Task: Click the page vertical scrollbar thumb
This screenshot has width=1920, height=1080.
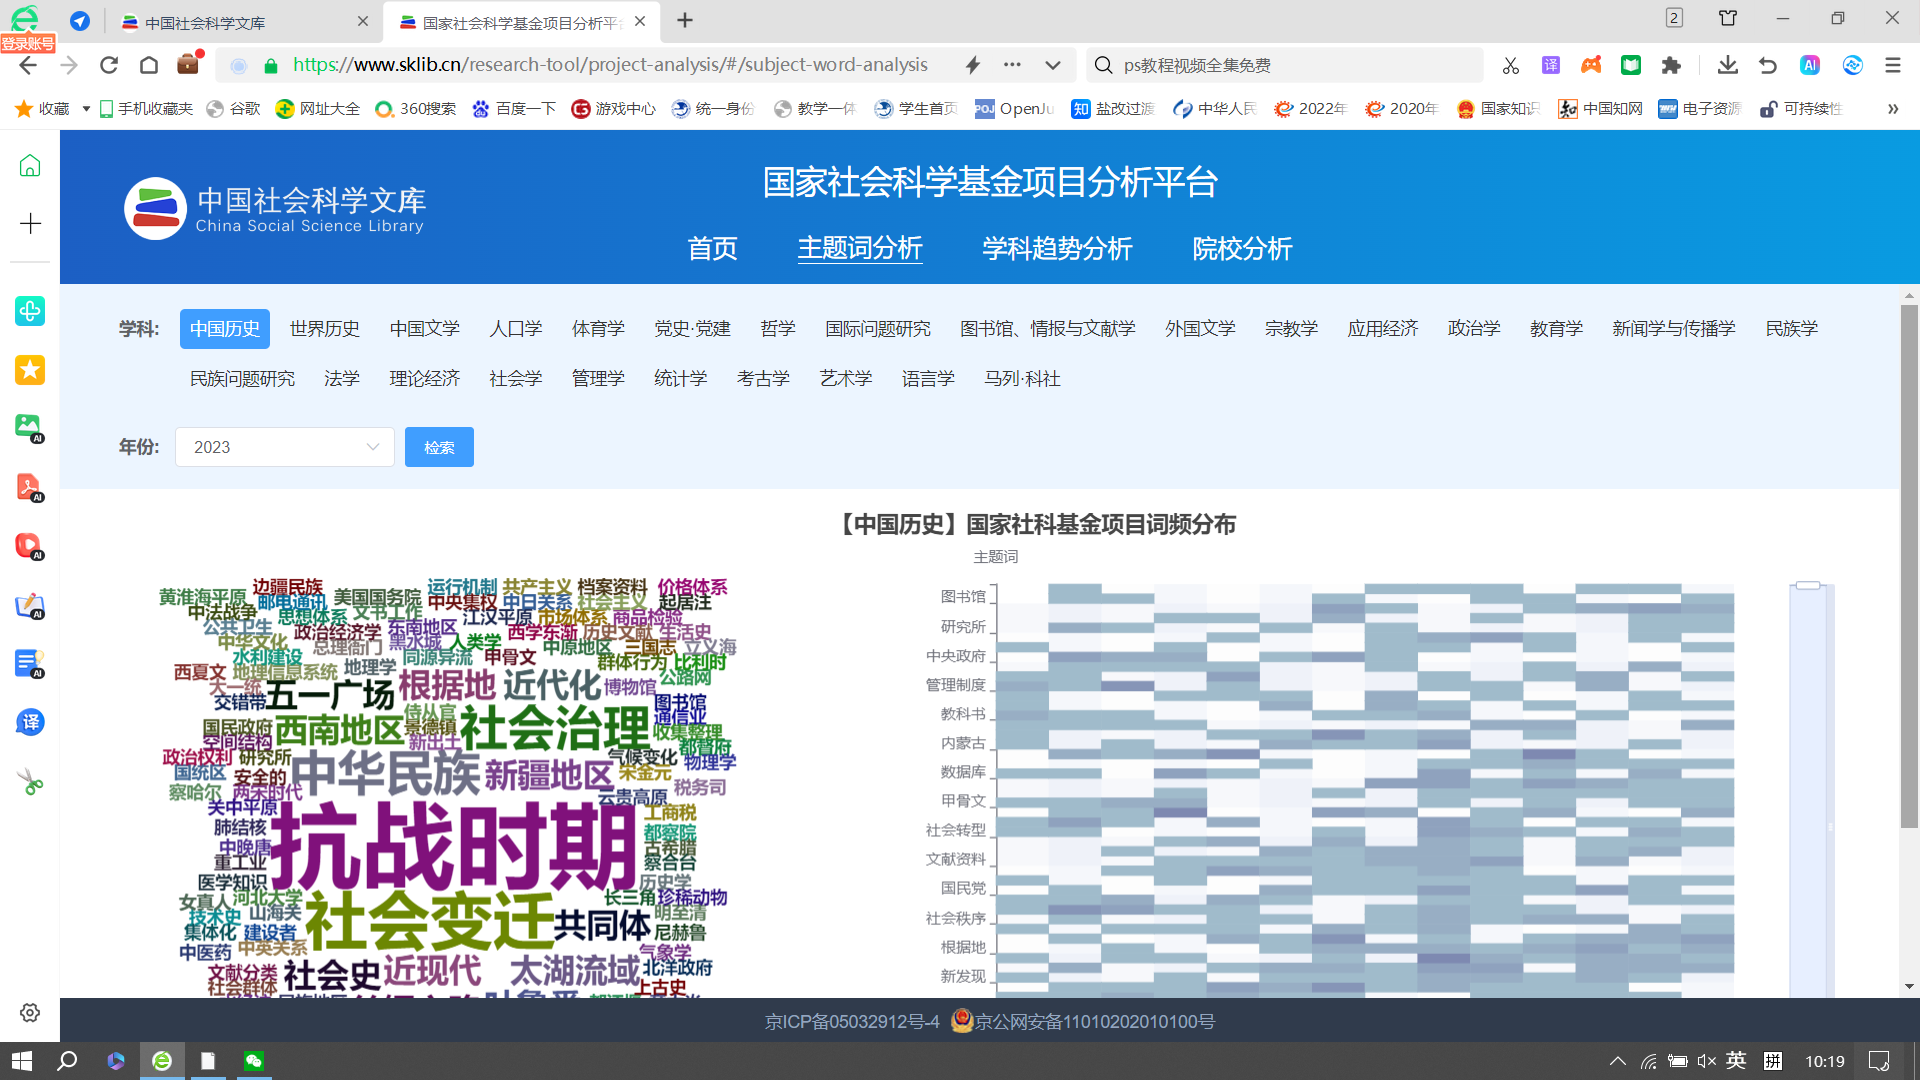Action: pyautogui.click(x=1909, y=565)
